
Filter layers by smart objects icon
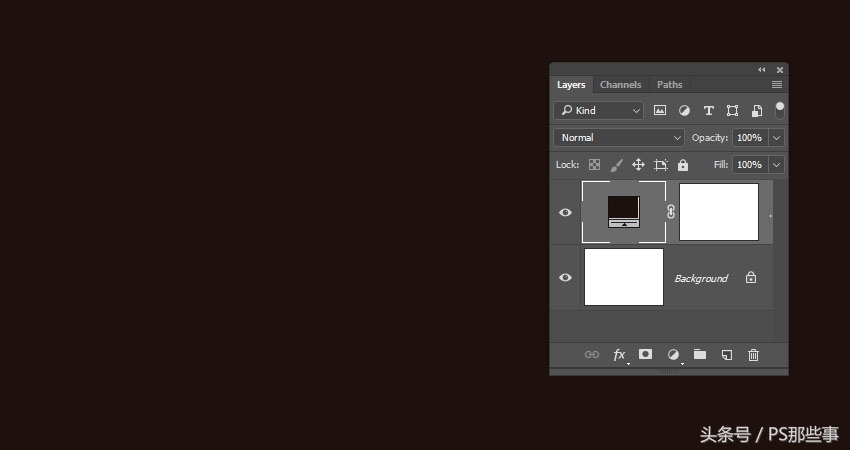click(x=757, y=111)
